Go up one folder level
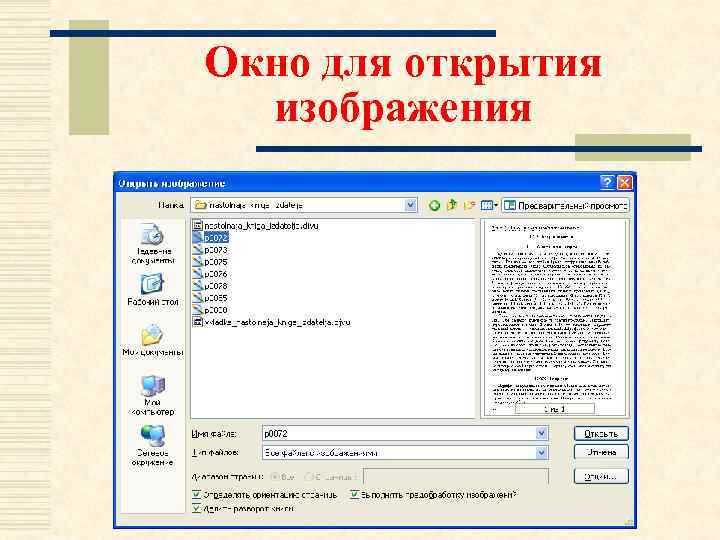The height and width of the screenshot is (540, 720). tap(452, 205)
